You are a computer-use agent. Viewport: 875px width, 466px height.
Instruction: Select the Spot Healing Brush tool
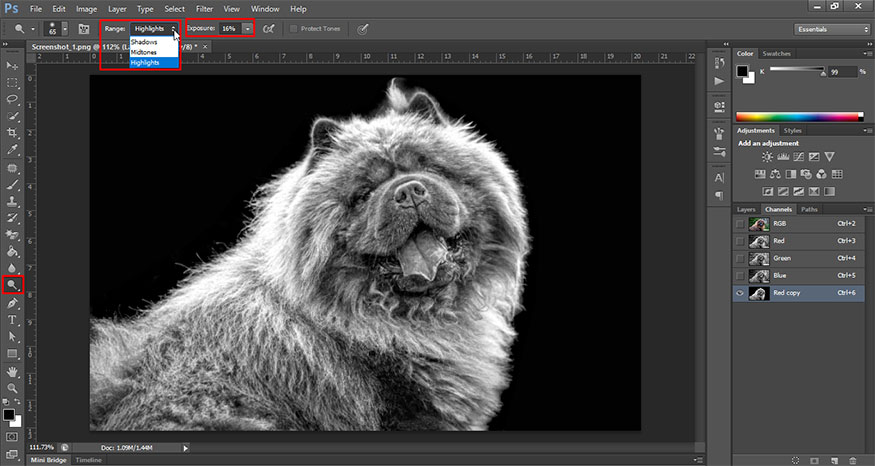tap(12, 168)
